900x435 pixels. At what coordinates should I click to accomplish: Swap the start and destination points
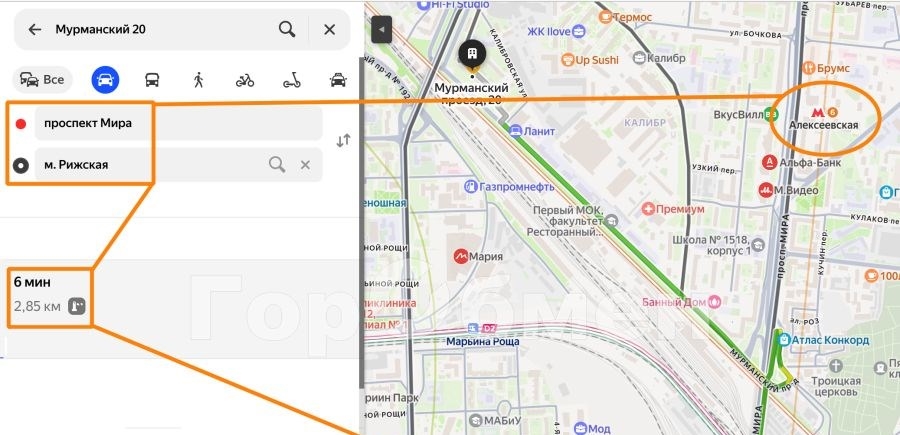(x=343, y=141)
